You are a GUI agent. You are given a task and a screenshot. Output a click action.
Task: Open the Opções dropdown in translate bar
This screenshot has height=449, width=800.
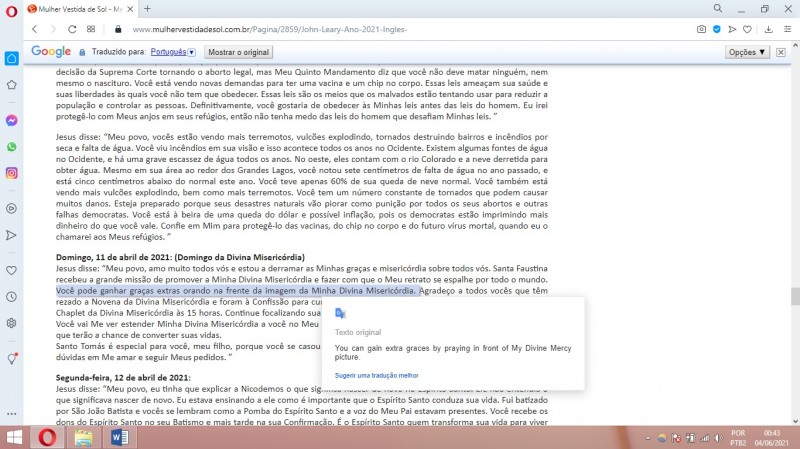click(748, 51)
